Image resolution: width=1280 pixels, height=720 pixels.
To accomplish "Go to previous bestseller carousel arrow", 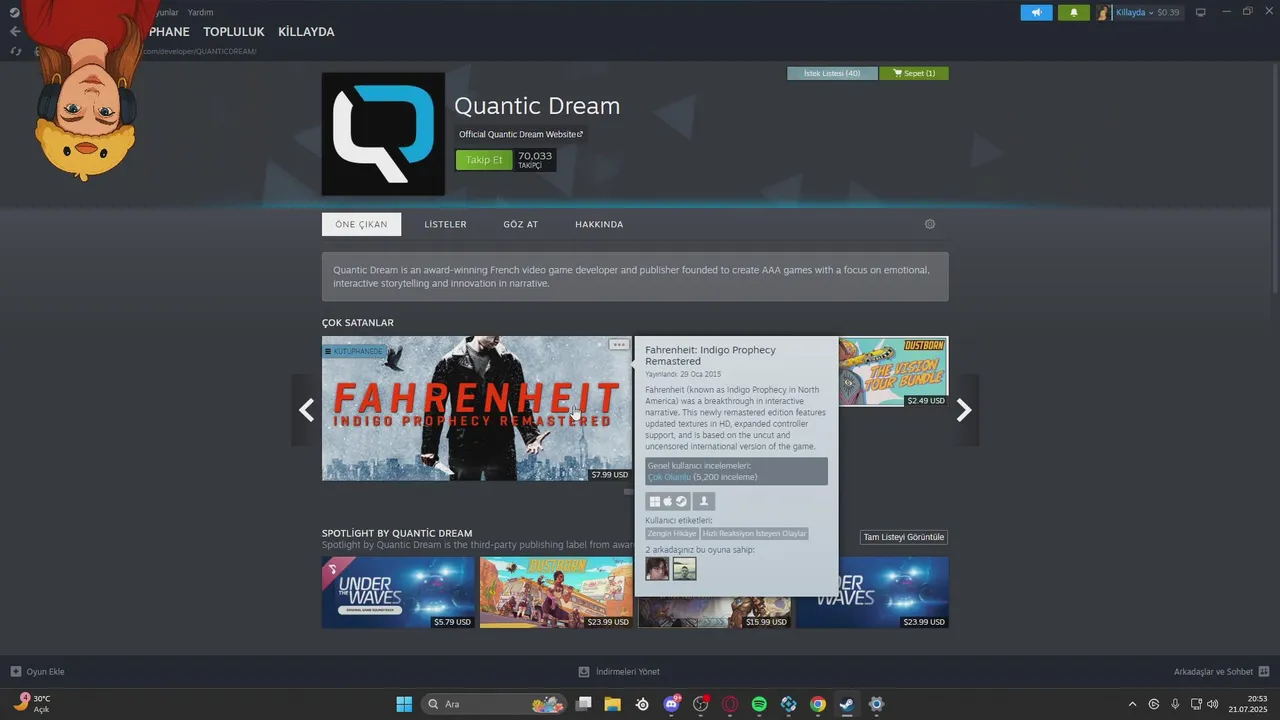I will tap(306, 410).
